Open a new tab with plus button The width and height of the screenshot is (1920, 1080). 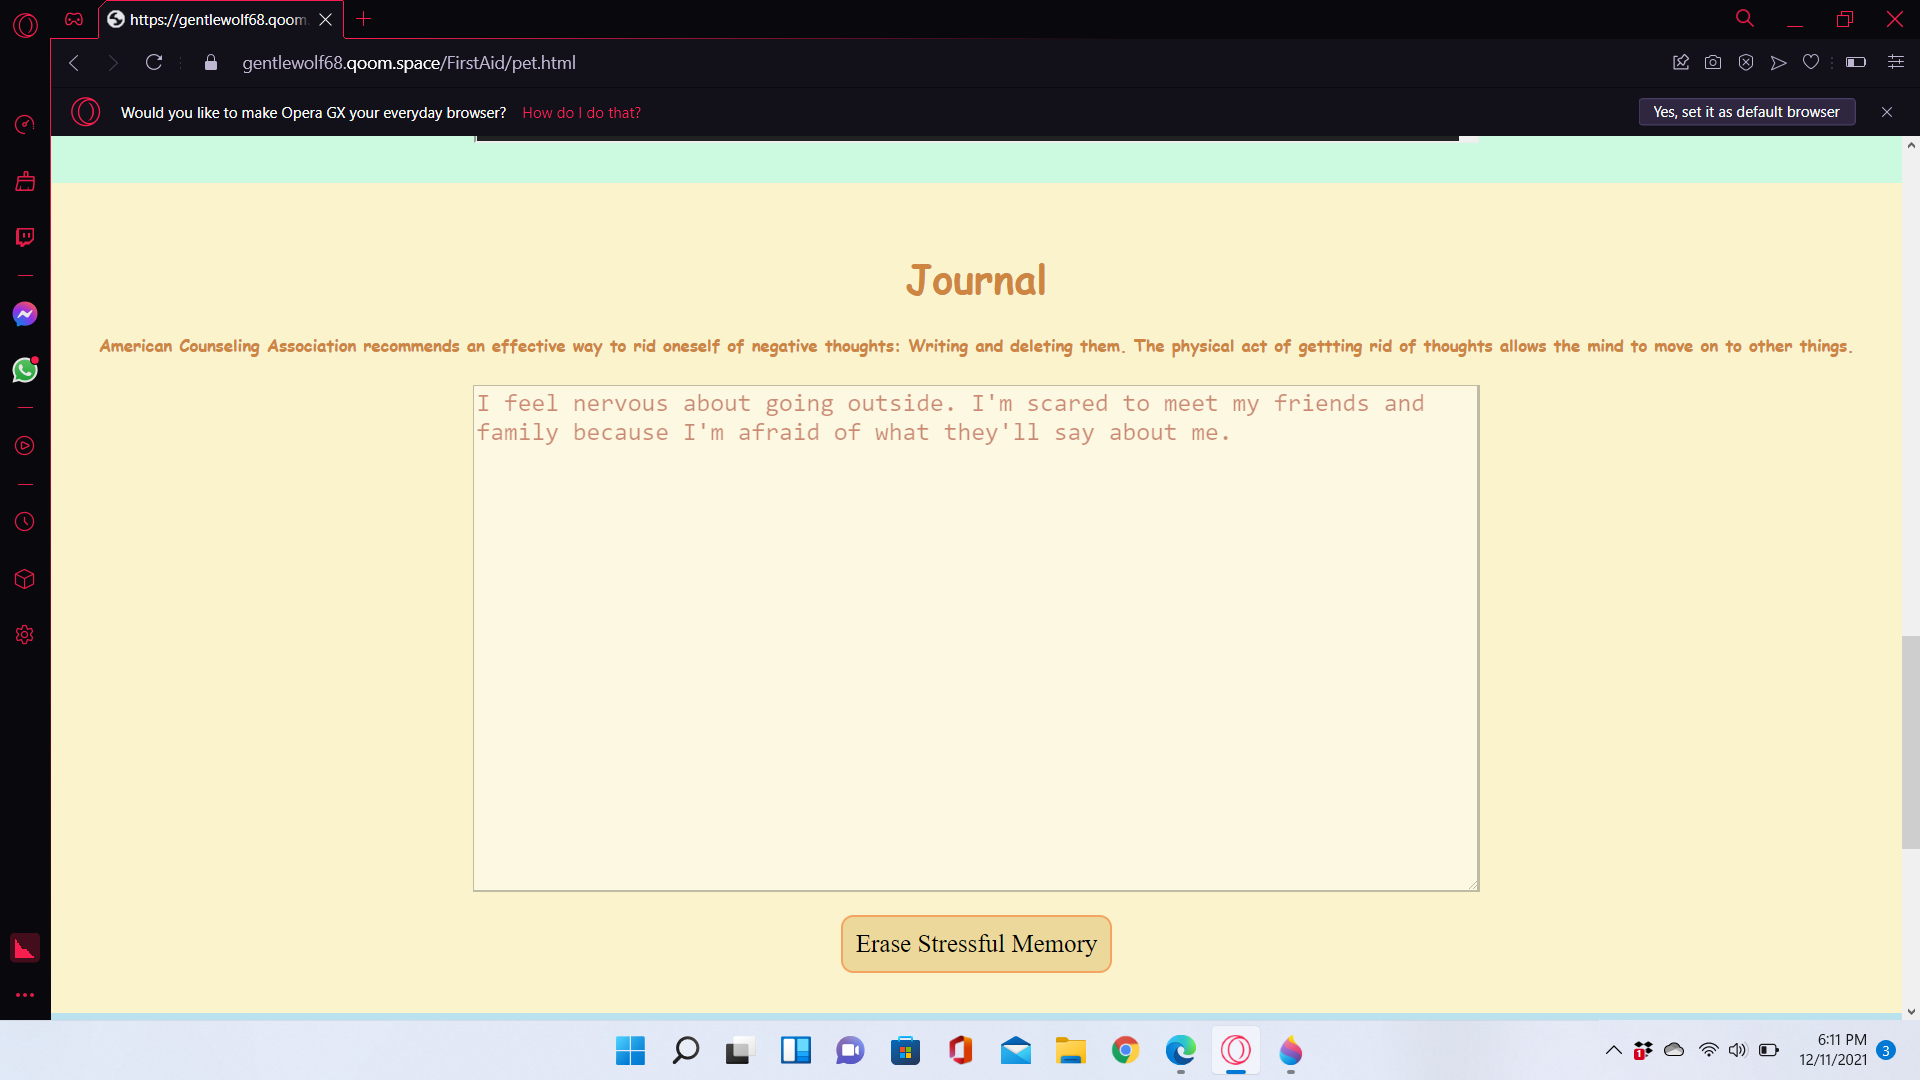click(x=364, y=19)
